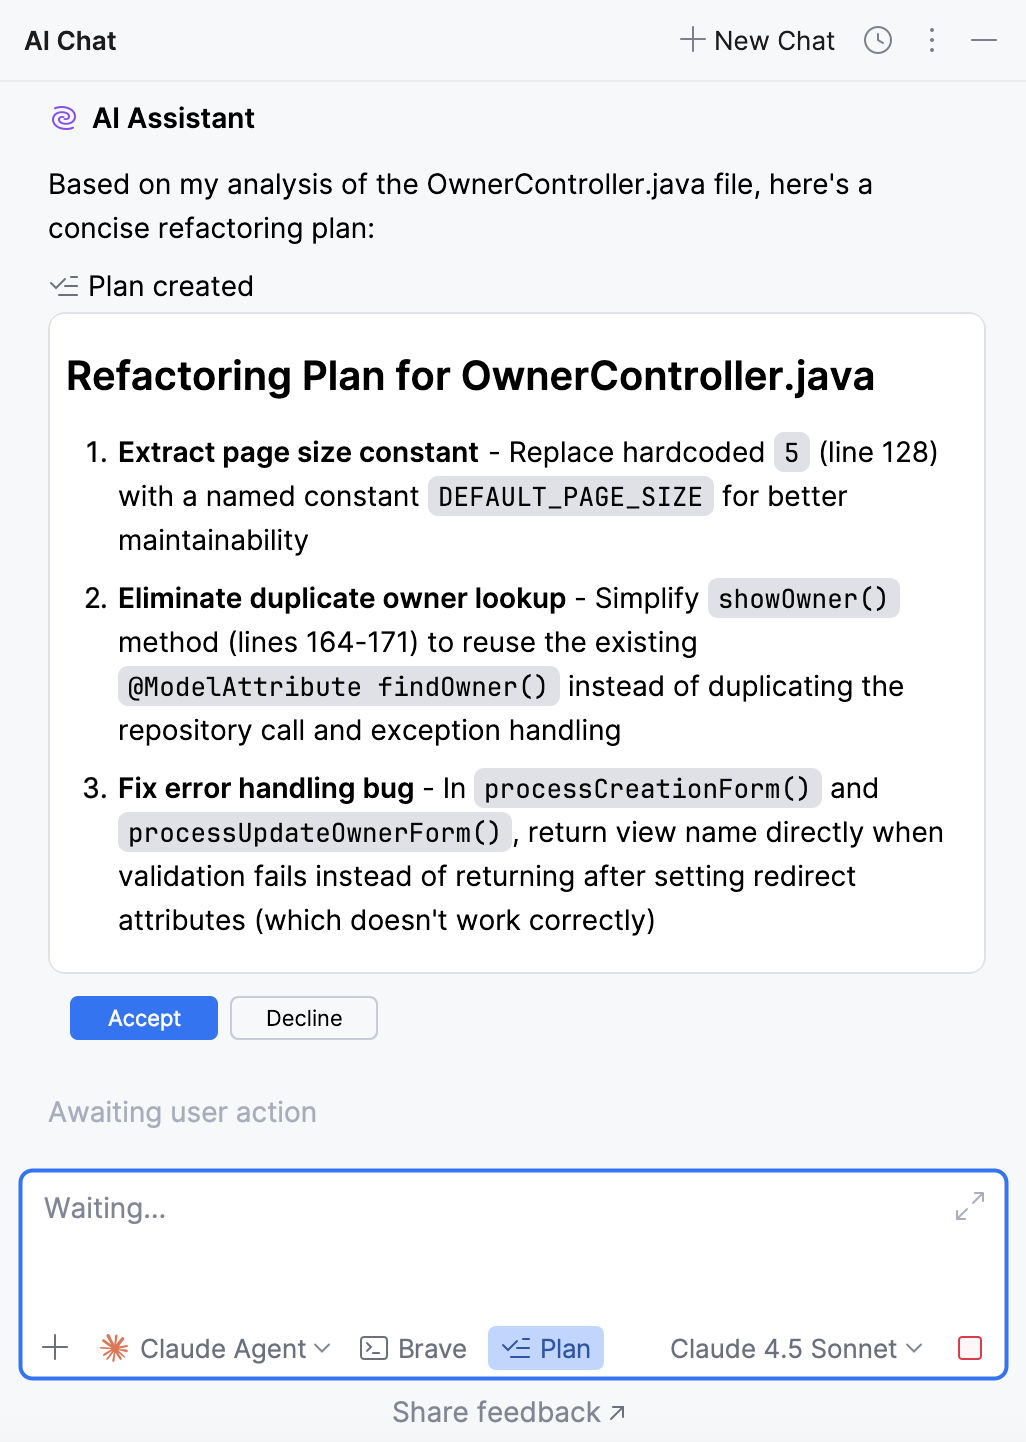
Task: Click the attach context plus icon
Action: [55, 1348]
